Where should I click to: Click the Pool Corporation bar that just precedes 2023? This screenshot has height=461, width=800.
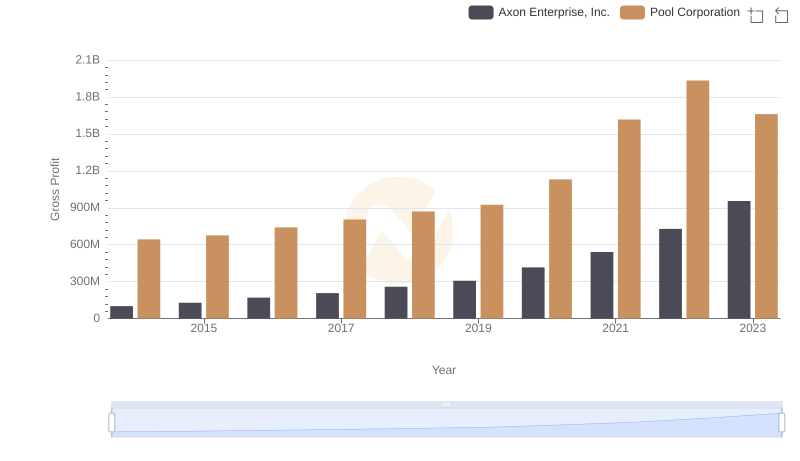[x=697, y=199]
